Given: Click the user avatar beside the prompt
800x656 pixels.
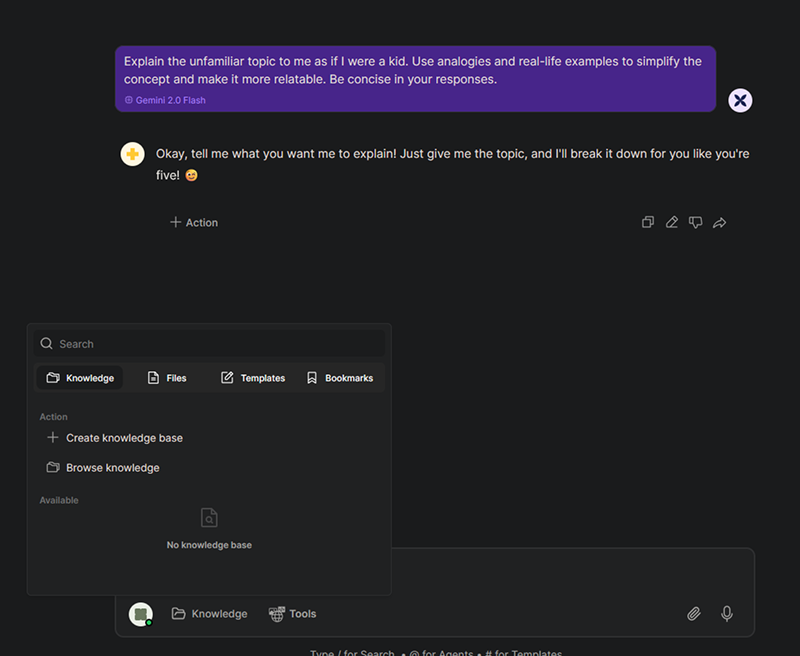Looking at the screenshot, I should click(x=740, y=100).
